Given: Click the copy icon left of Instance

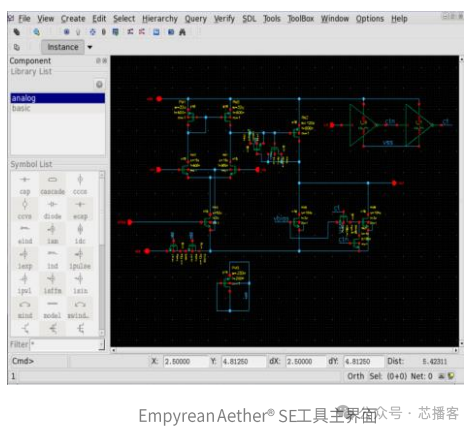Looking at the screenshot, I should (17, 47).
